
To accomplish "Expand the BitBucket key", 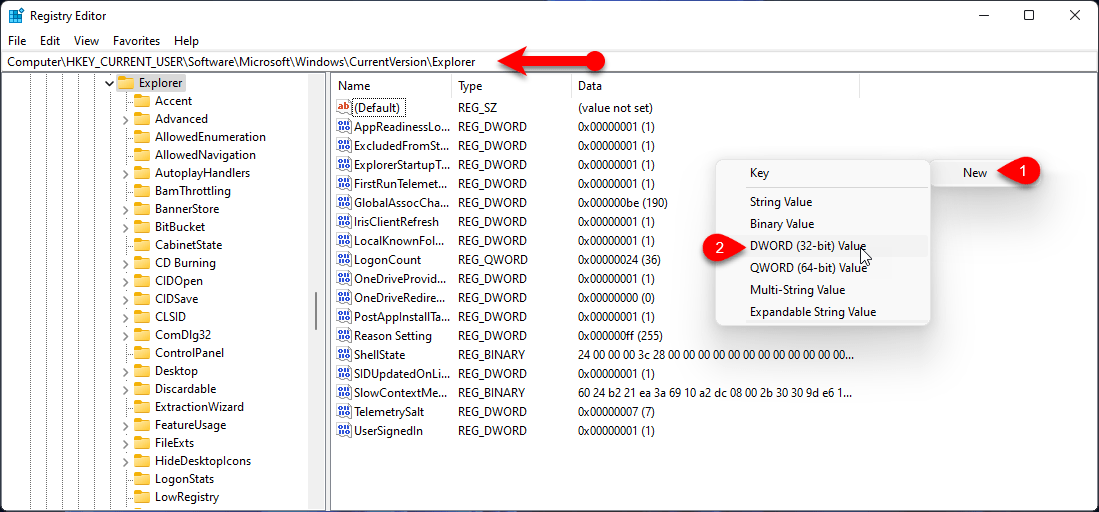I will point(125,227).
